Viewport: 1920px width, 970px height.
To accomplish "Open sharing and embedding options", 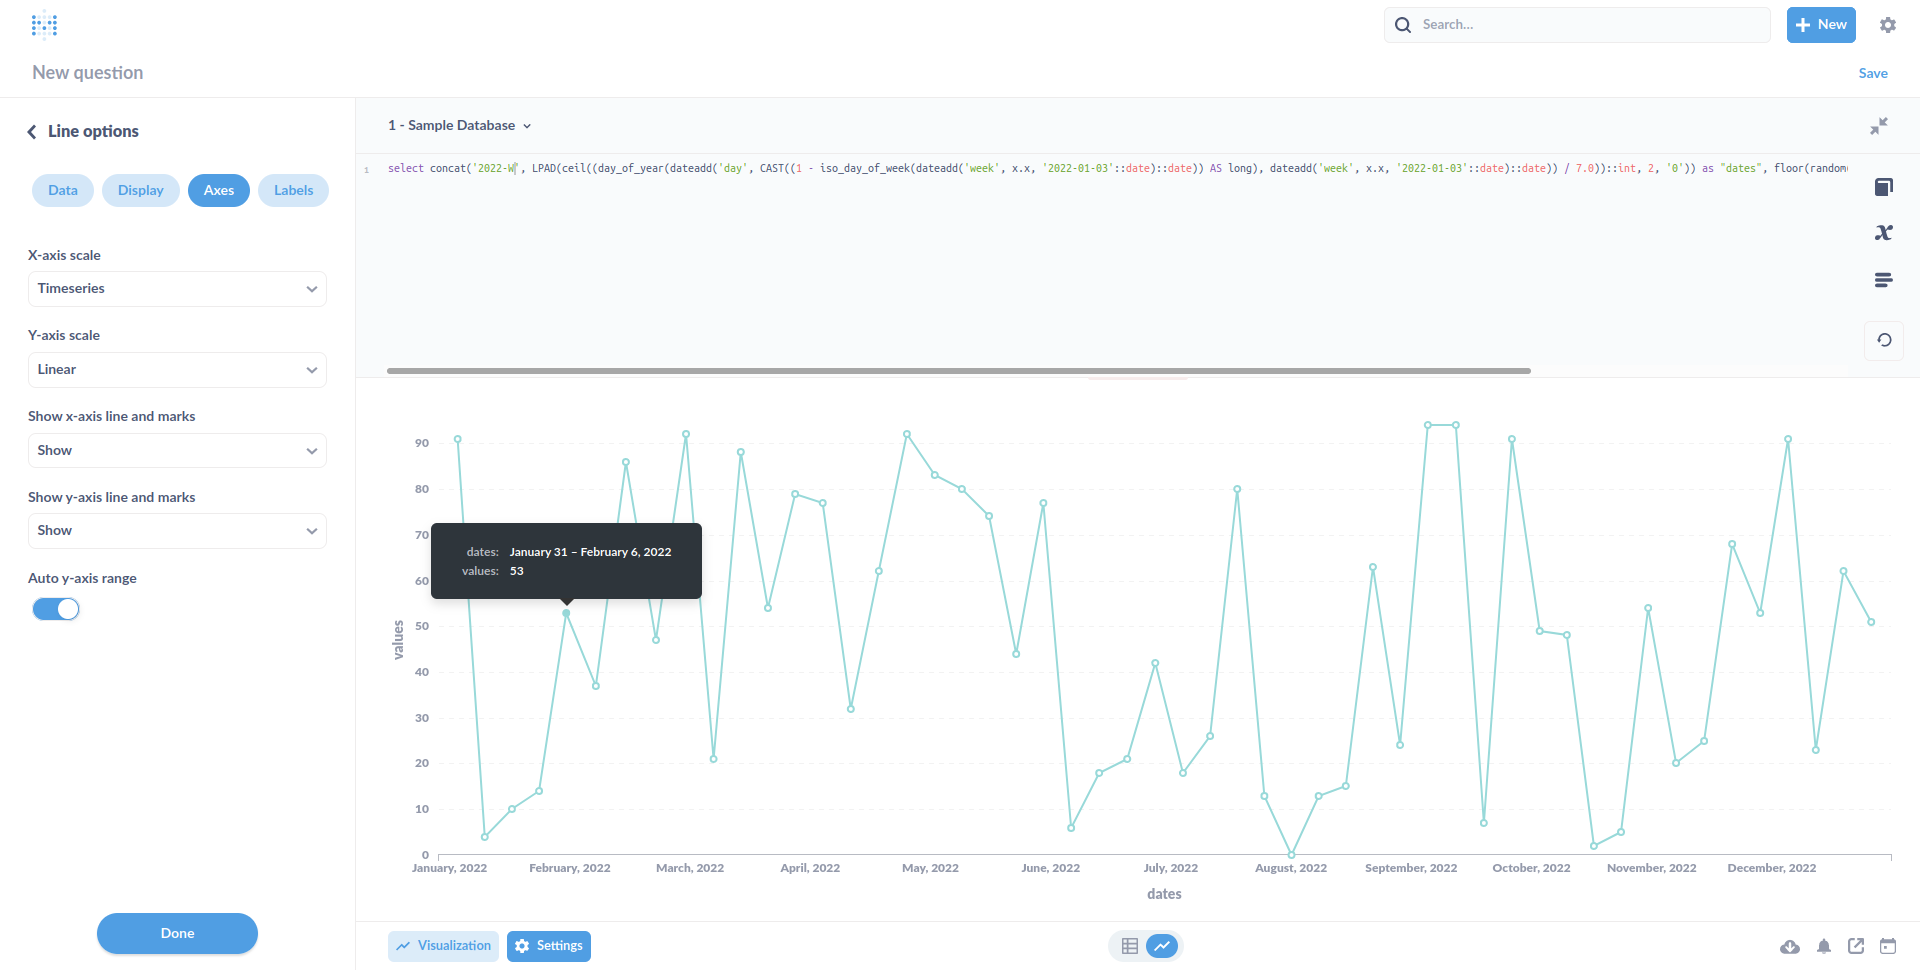I will [1856, 946].
